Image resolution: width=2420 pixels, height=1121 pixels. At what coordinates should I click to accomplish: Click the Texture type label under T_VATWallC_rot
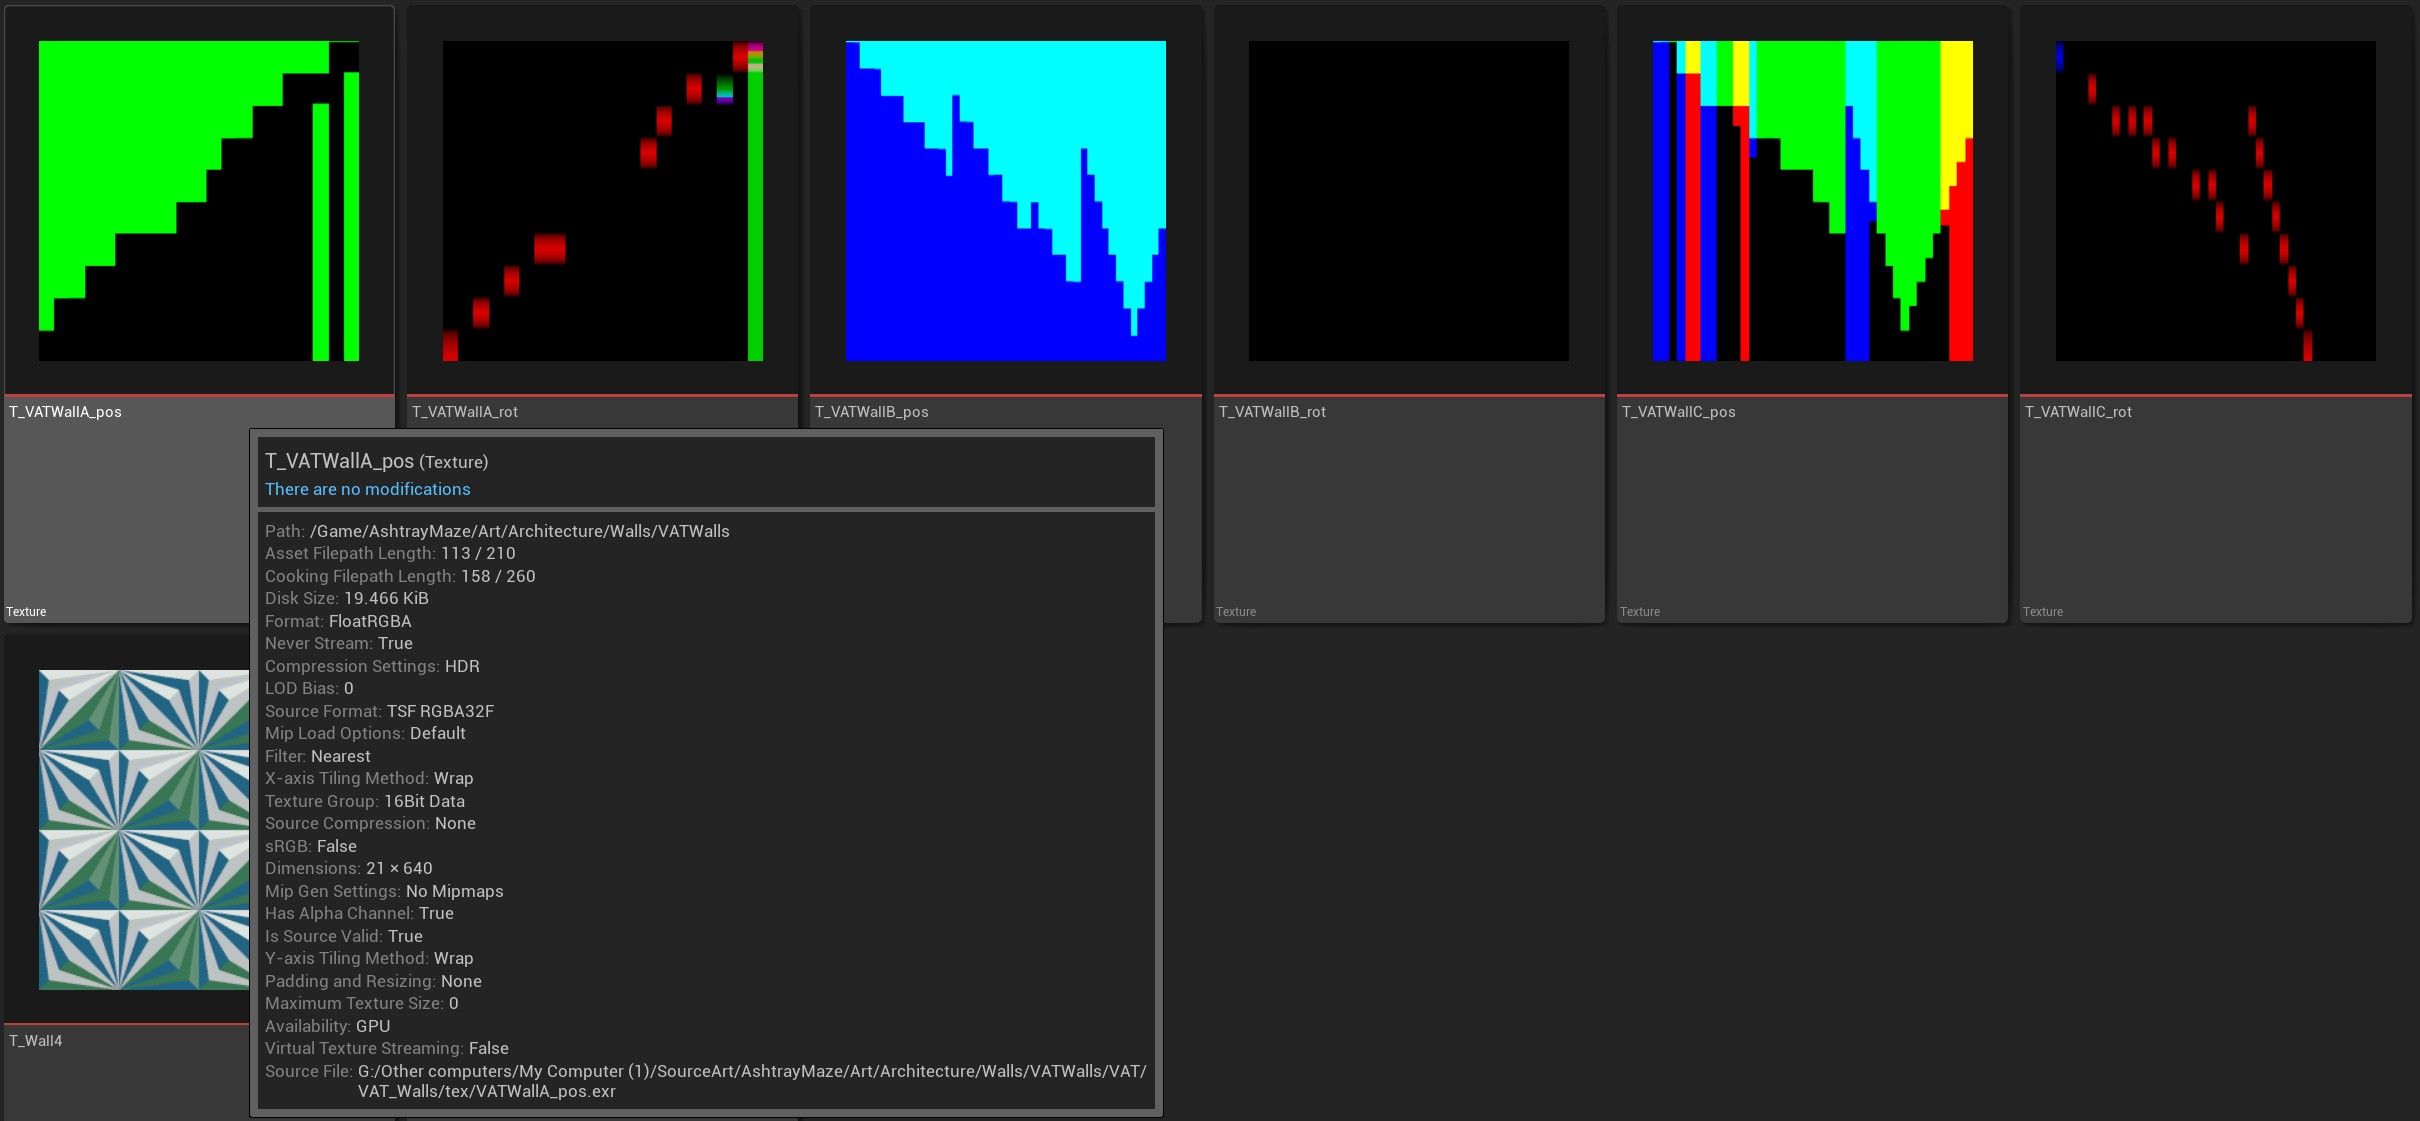2043,612
